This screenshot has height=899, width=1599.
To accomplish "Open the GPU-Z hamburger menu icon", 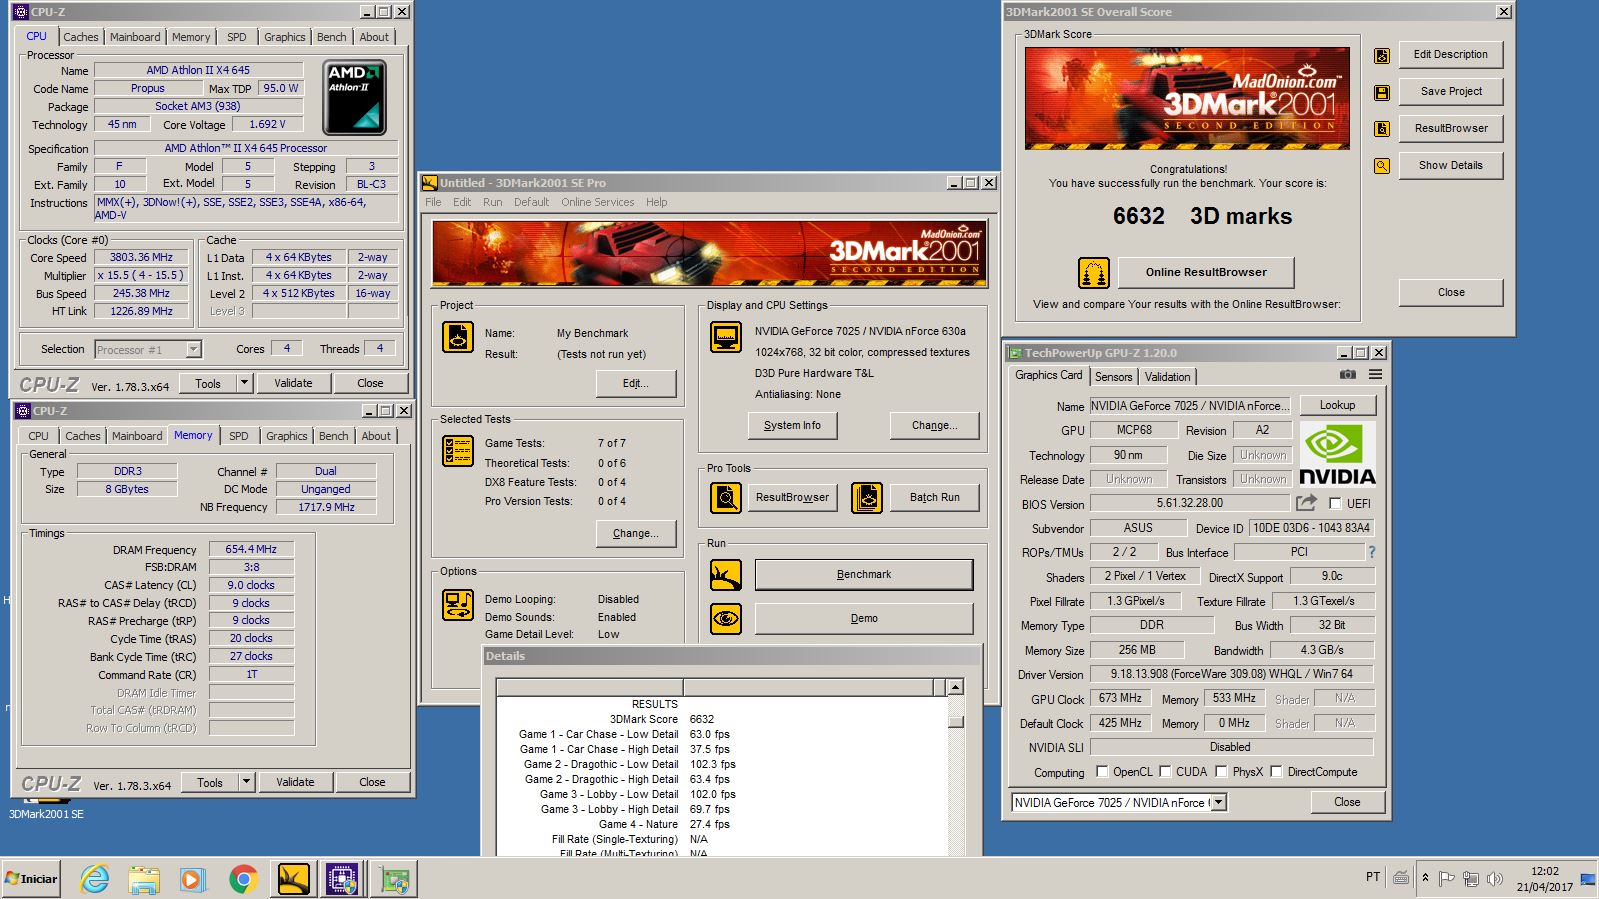I will 1375,375.
